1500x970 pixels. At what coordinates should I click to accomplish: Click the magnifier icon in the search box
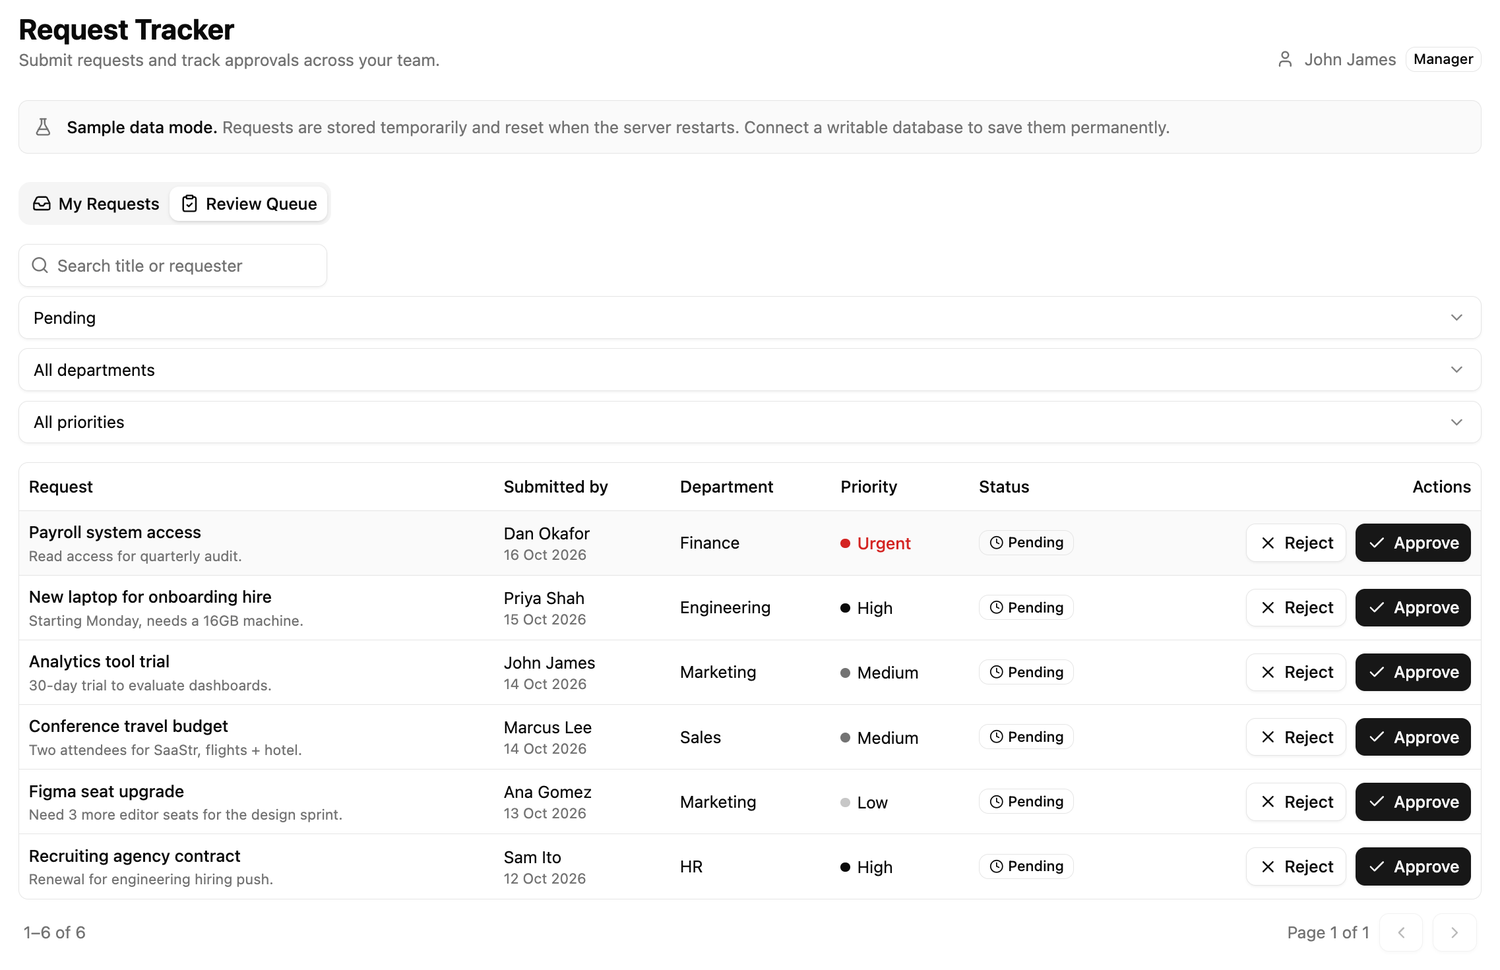click(40, 265)
